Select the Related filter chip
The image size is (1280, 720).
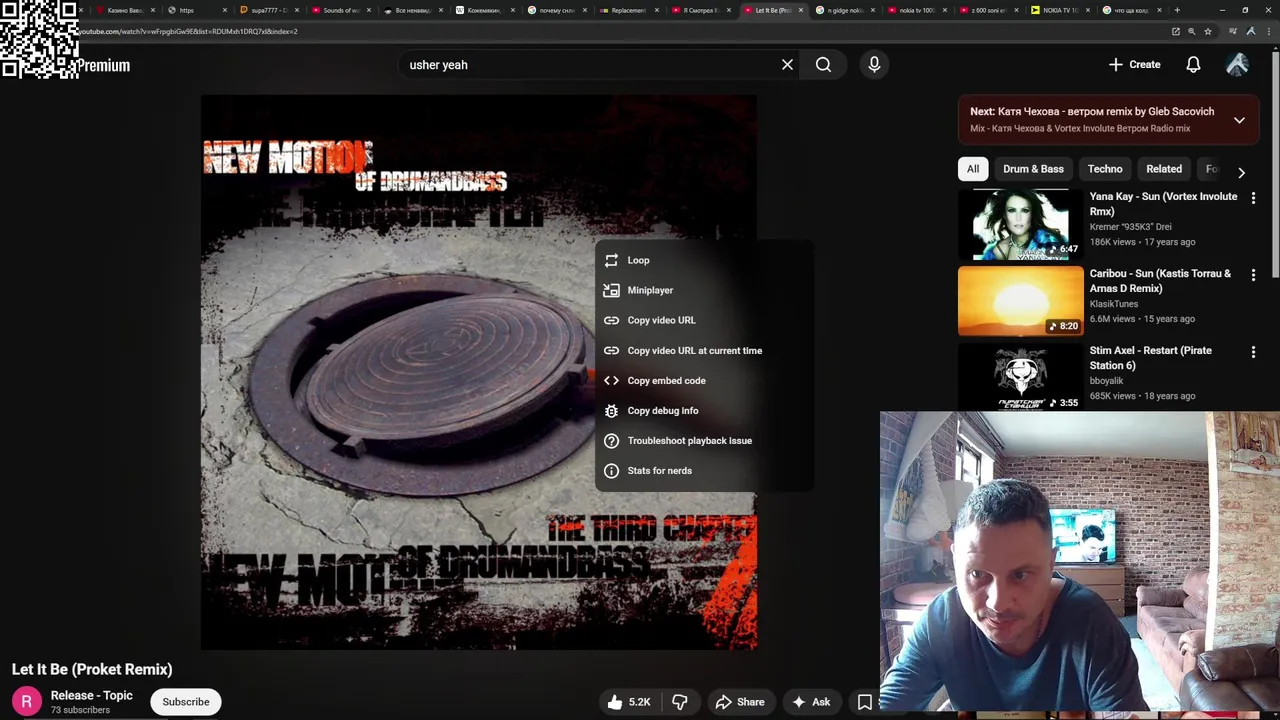point(1164,169)
